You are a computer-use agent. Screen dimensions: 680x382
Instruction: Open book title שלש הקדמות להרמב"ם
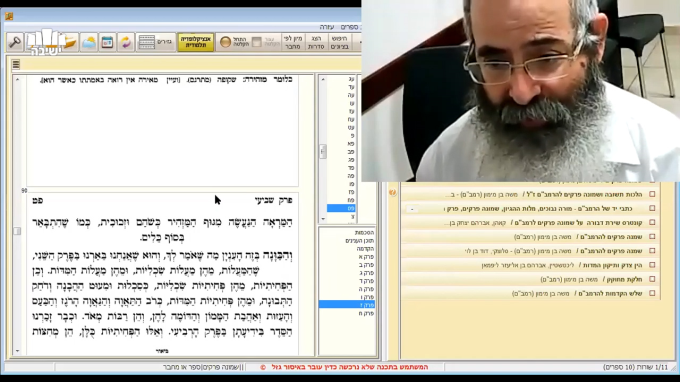tap(611, 294)
